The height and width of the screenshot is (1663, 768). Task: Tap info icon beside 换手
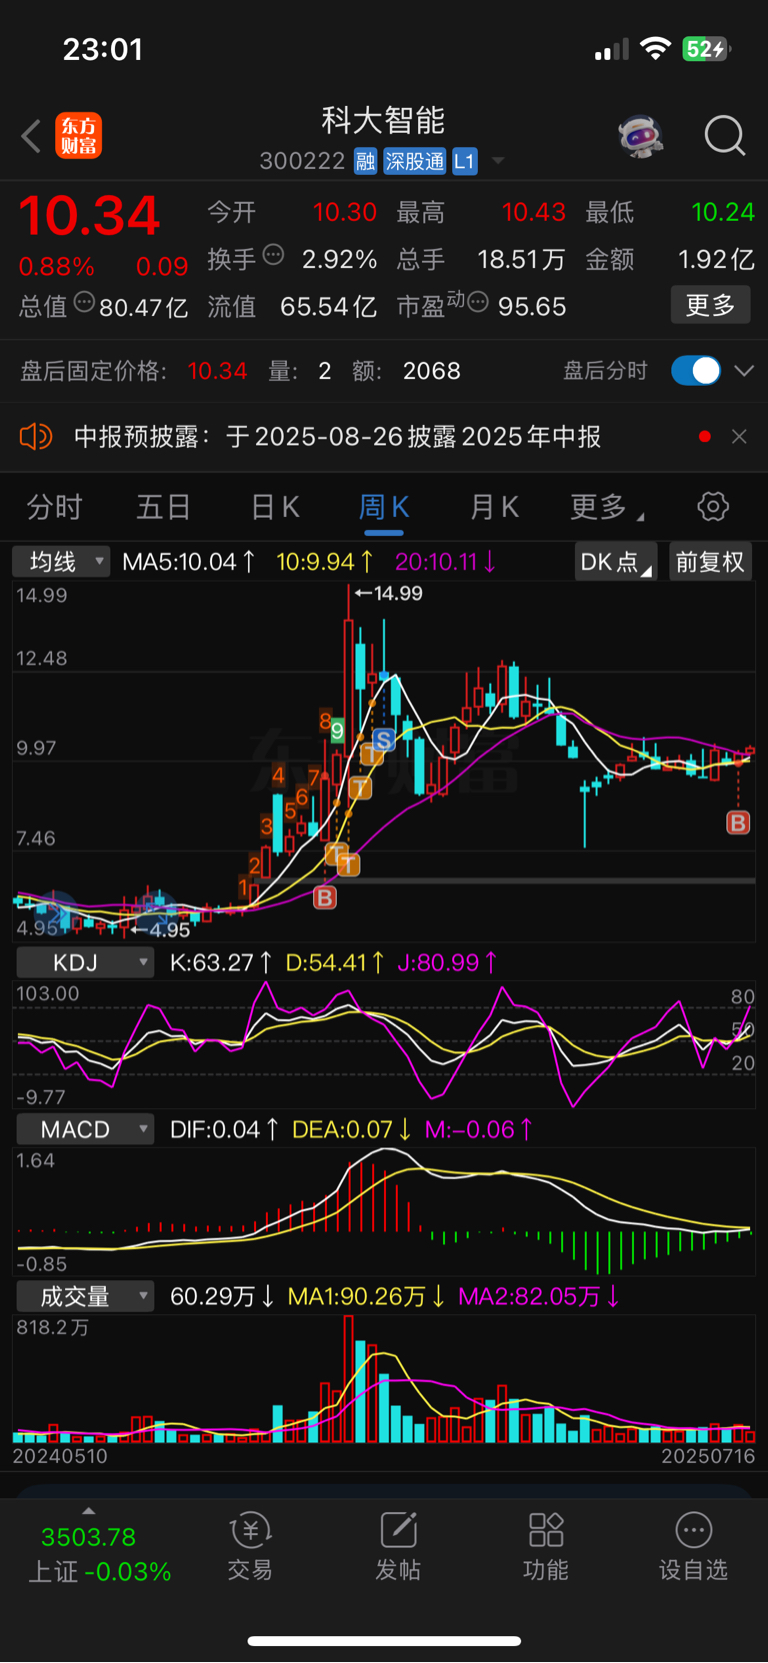pyautogui.click(x=273, y=254)
